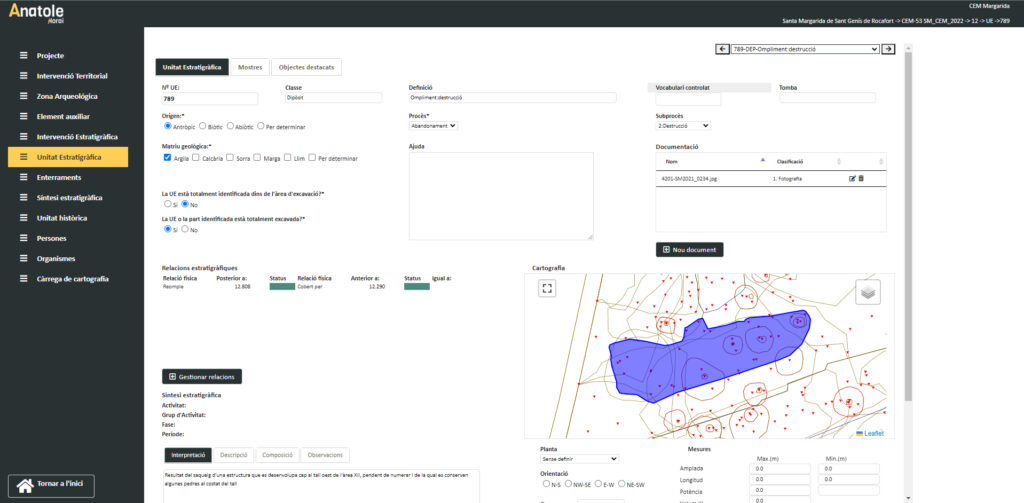Expand the Subprocés dropdown
Image resolution: width=1024 pixels, height=503 pixels.
676,126
